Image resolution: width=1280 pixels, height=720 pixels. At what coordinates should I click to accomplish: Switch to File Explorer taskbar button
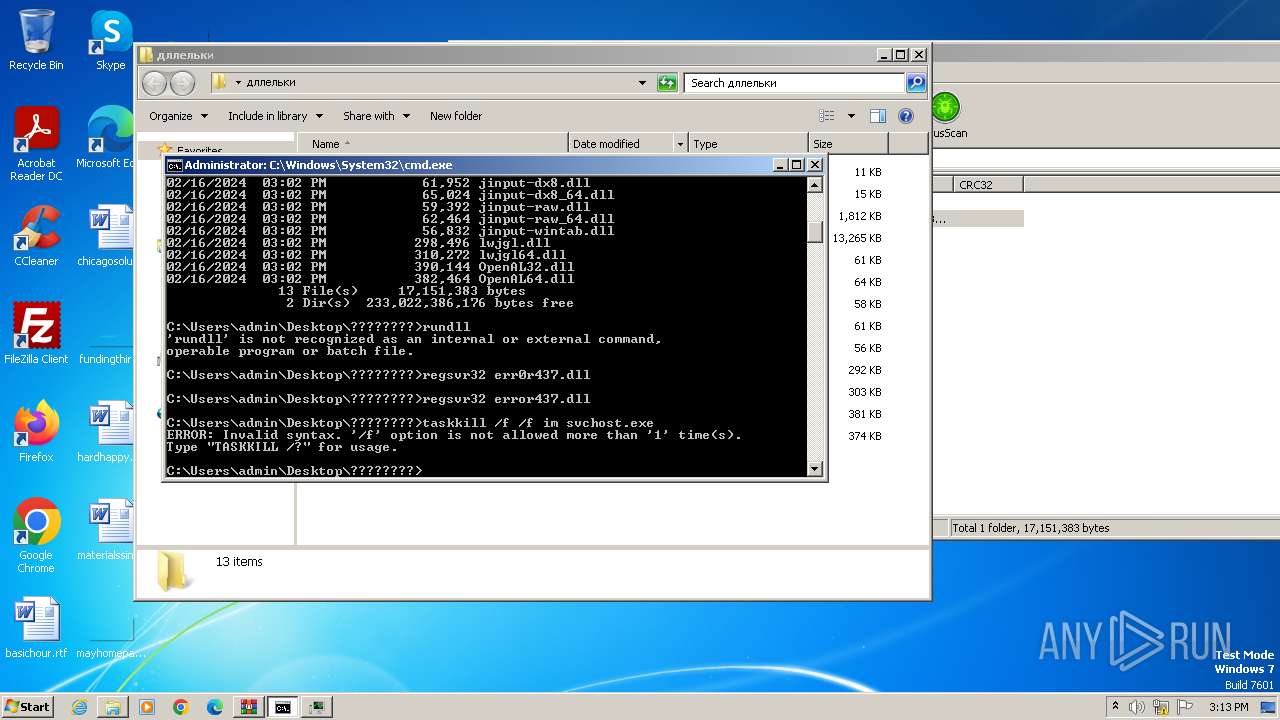coord(113,707)
